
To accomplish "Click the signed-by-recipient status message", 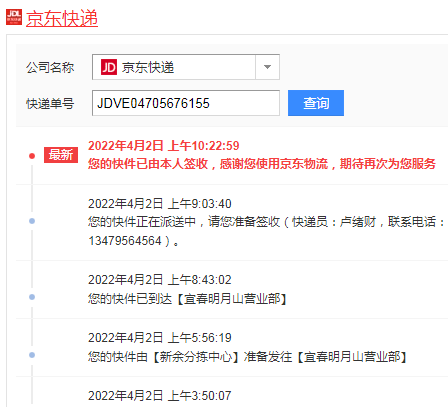I will 262,164.
